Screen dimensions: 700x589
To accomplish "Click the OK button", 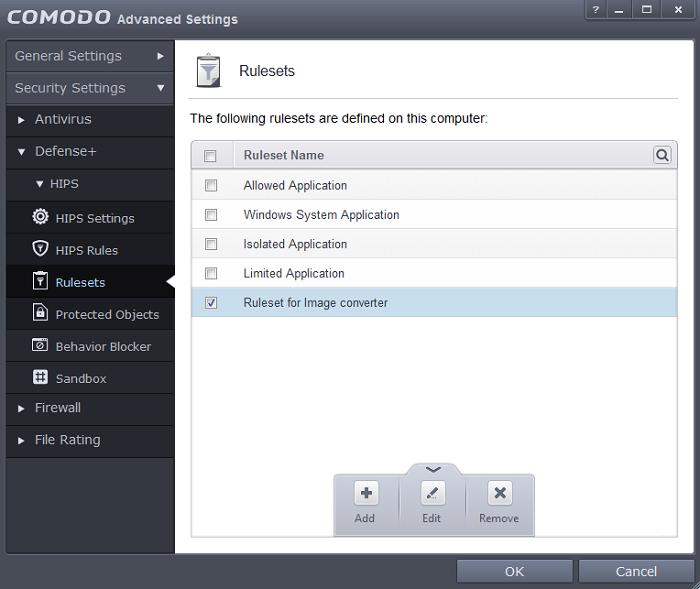I will click(x=514, y=572).
